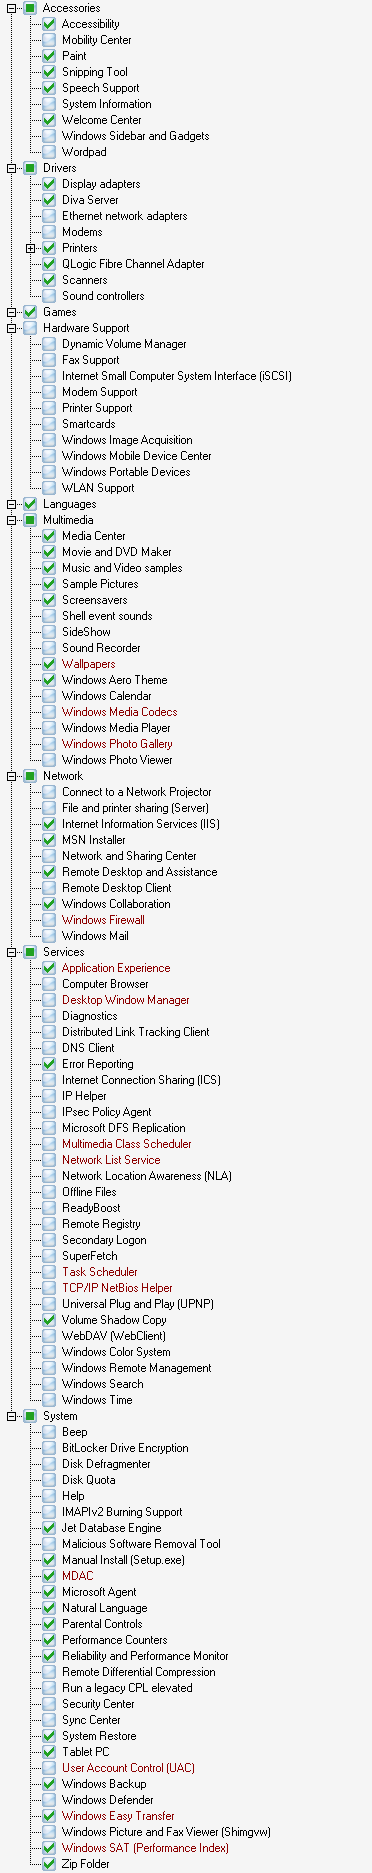Collapse the Drivers tree node

click(x=12, y=168)
